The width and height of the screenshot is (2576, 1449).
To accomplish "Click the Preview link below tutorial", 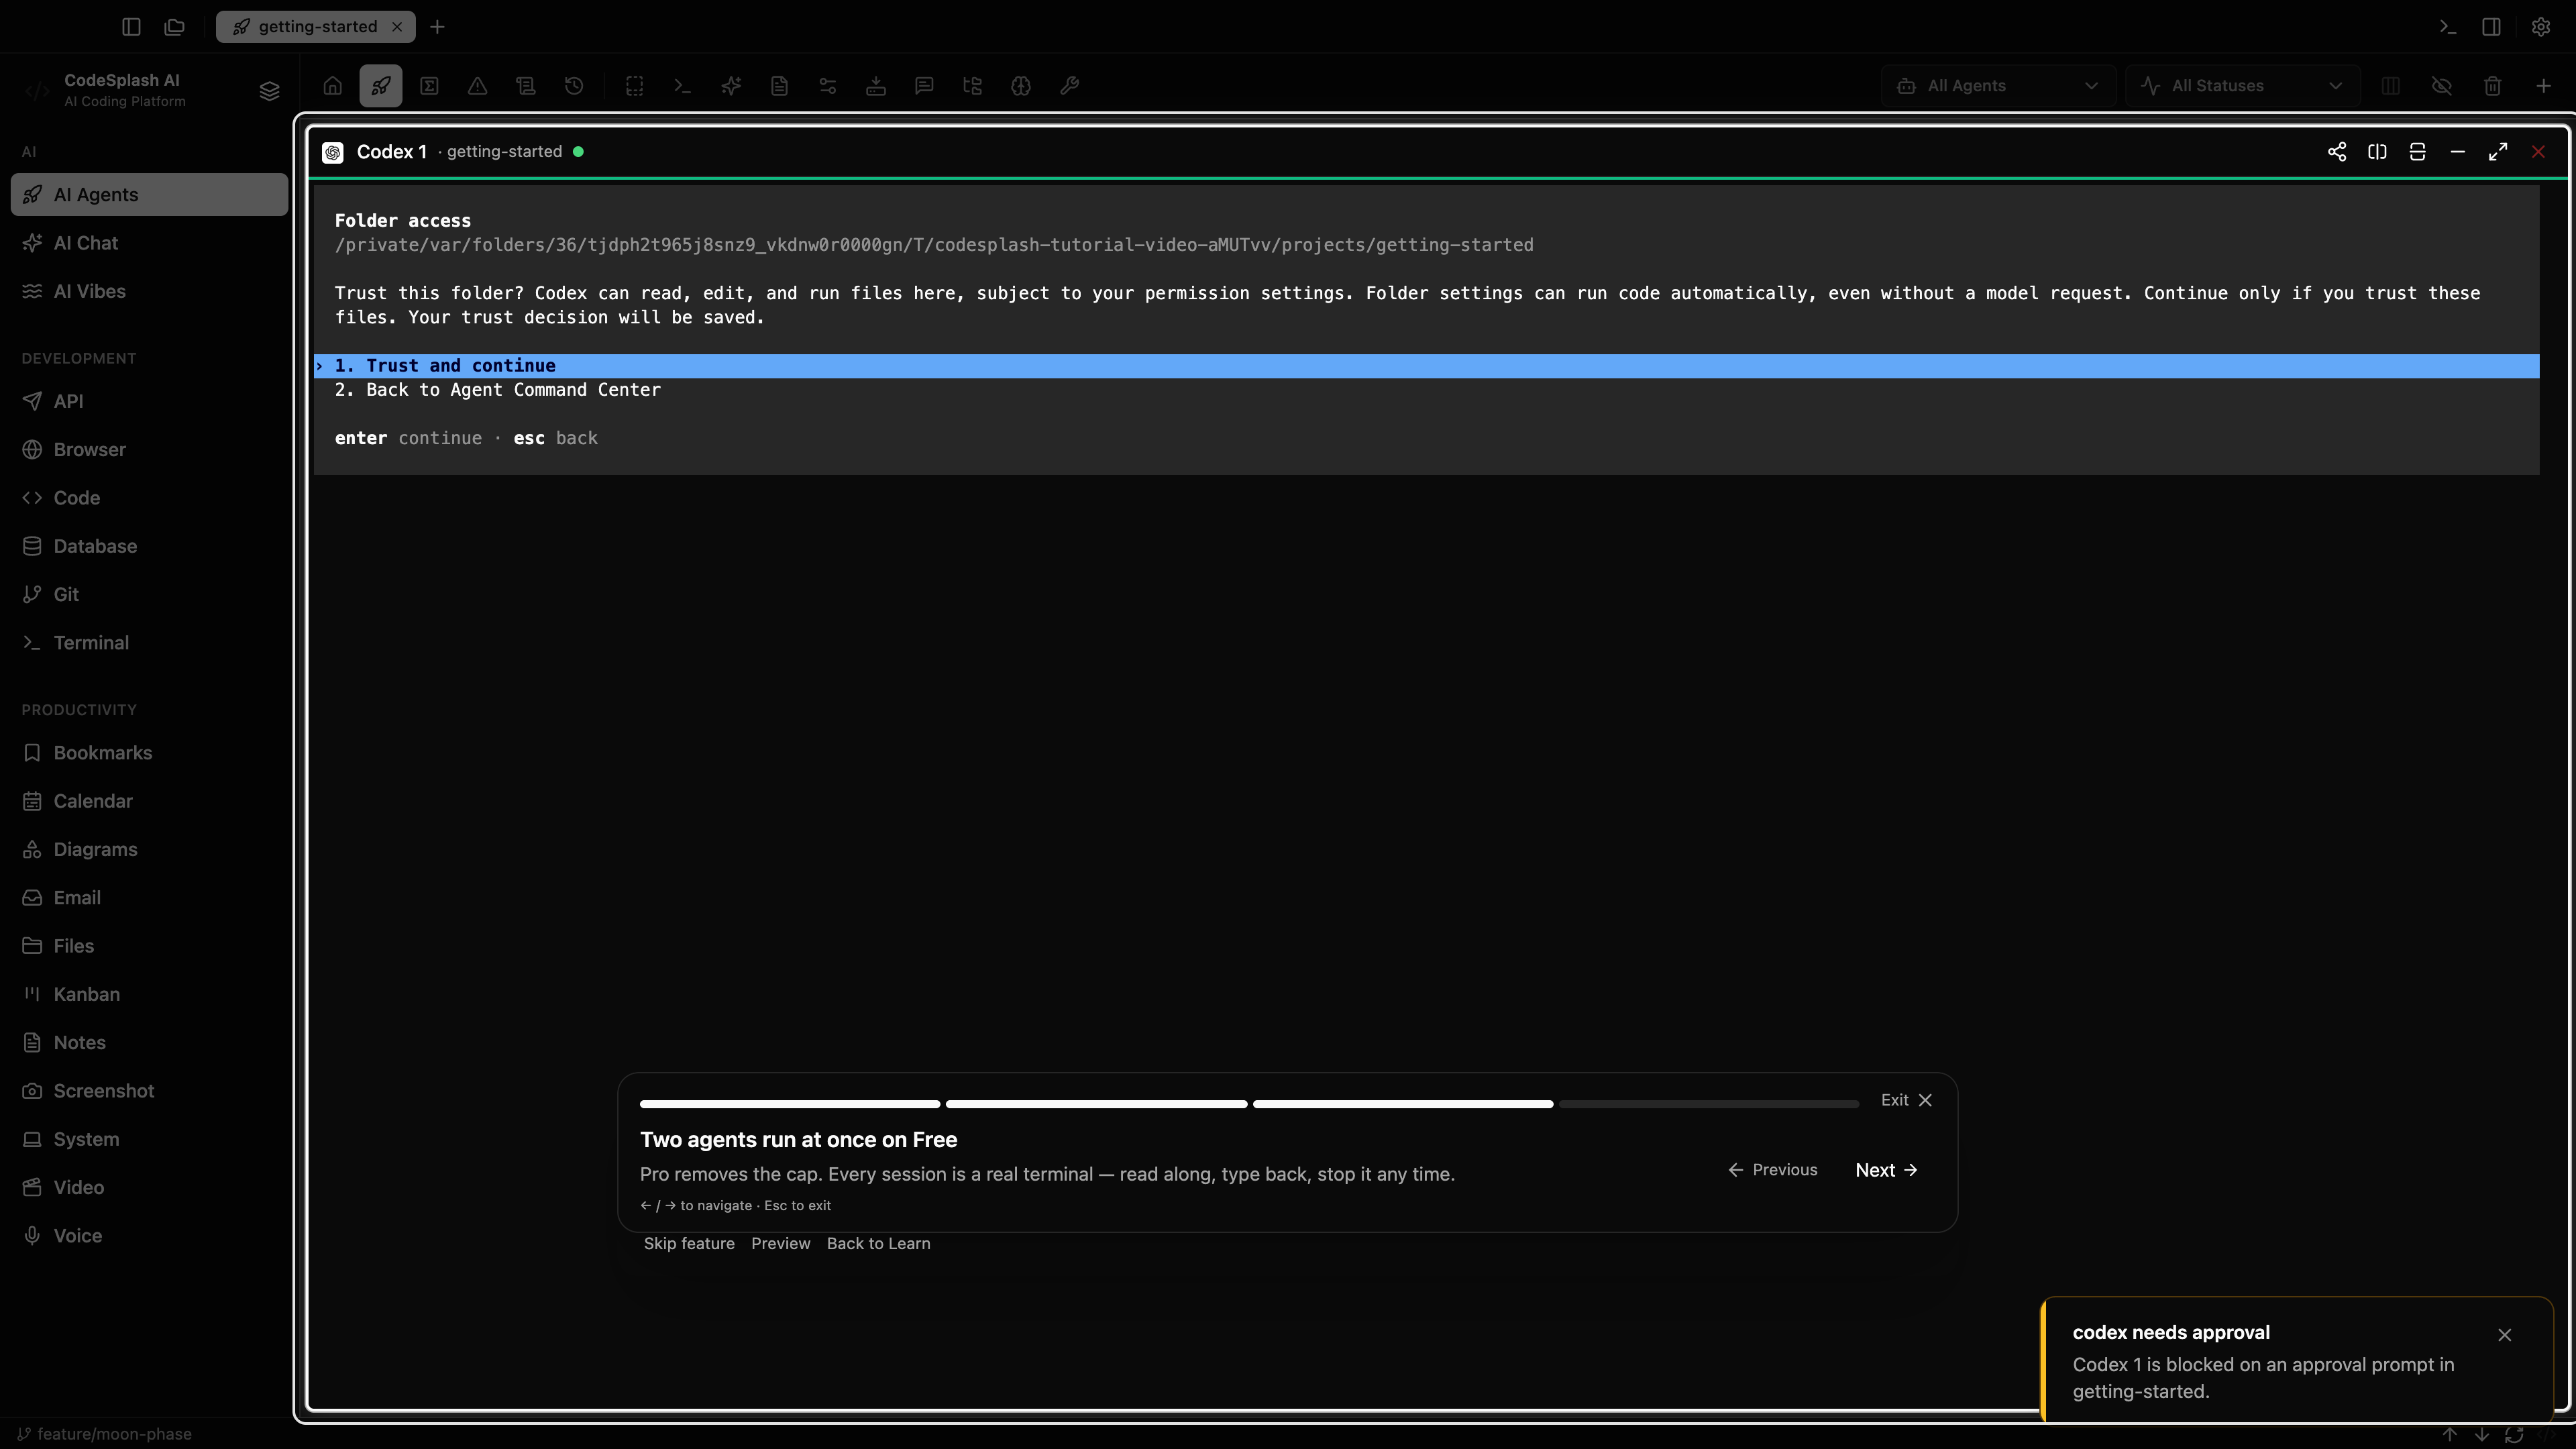I will [x=781, y=1244].
